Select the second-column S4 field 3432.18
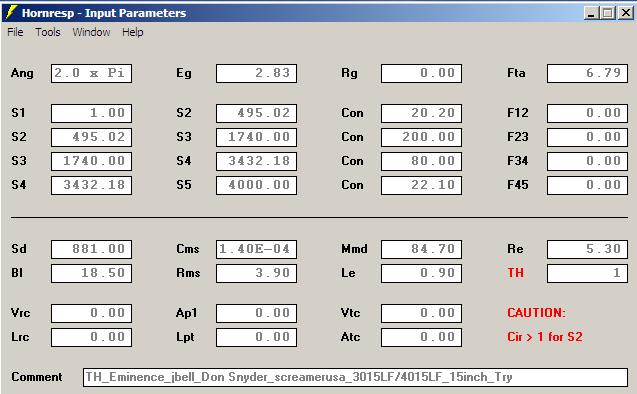Screen dimensions: 637x394 [x=256, y=161]
